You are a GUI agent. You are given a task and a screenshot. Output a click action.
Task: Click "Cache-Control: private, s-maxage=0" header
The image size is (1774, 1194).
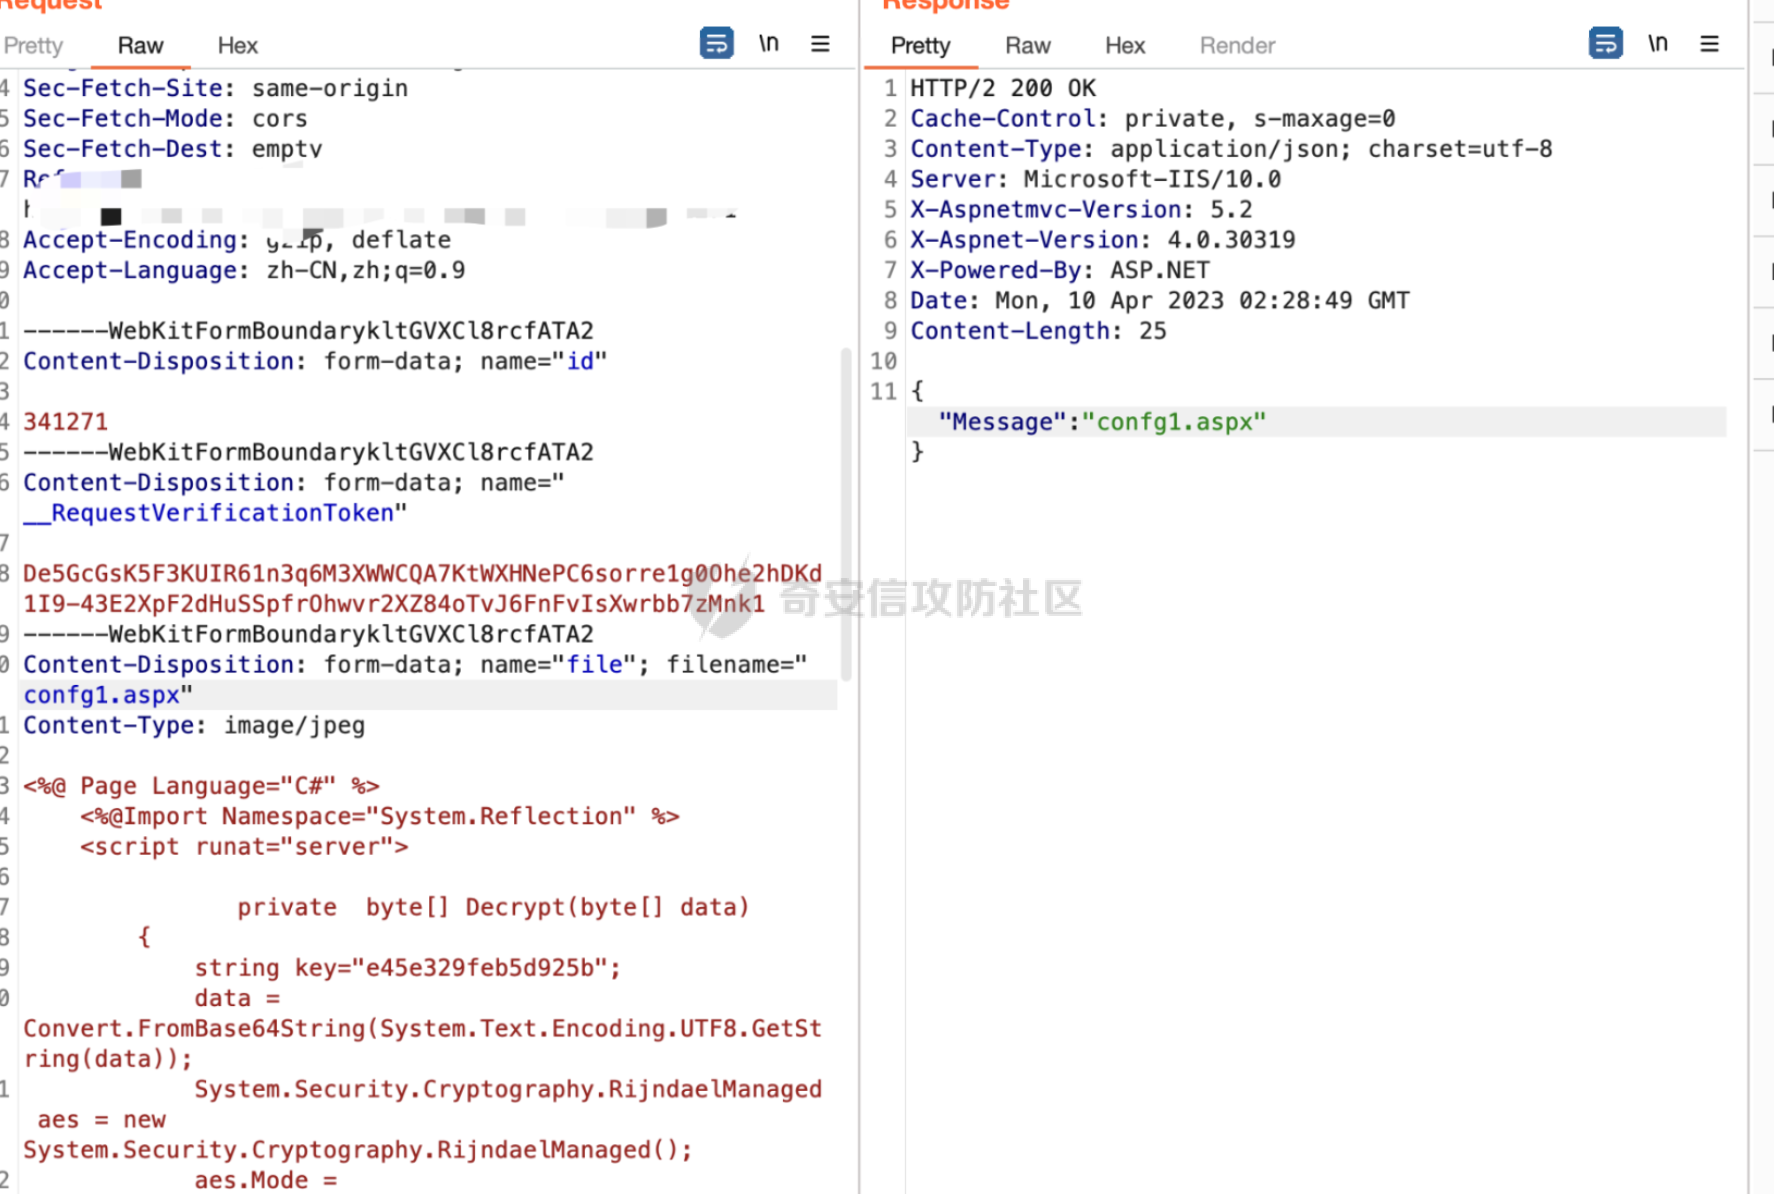coord(1152,118)
